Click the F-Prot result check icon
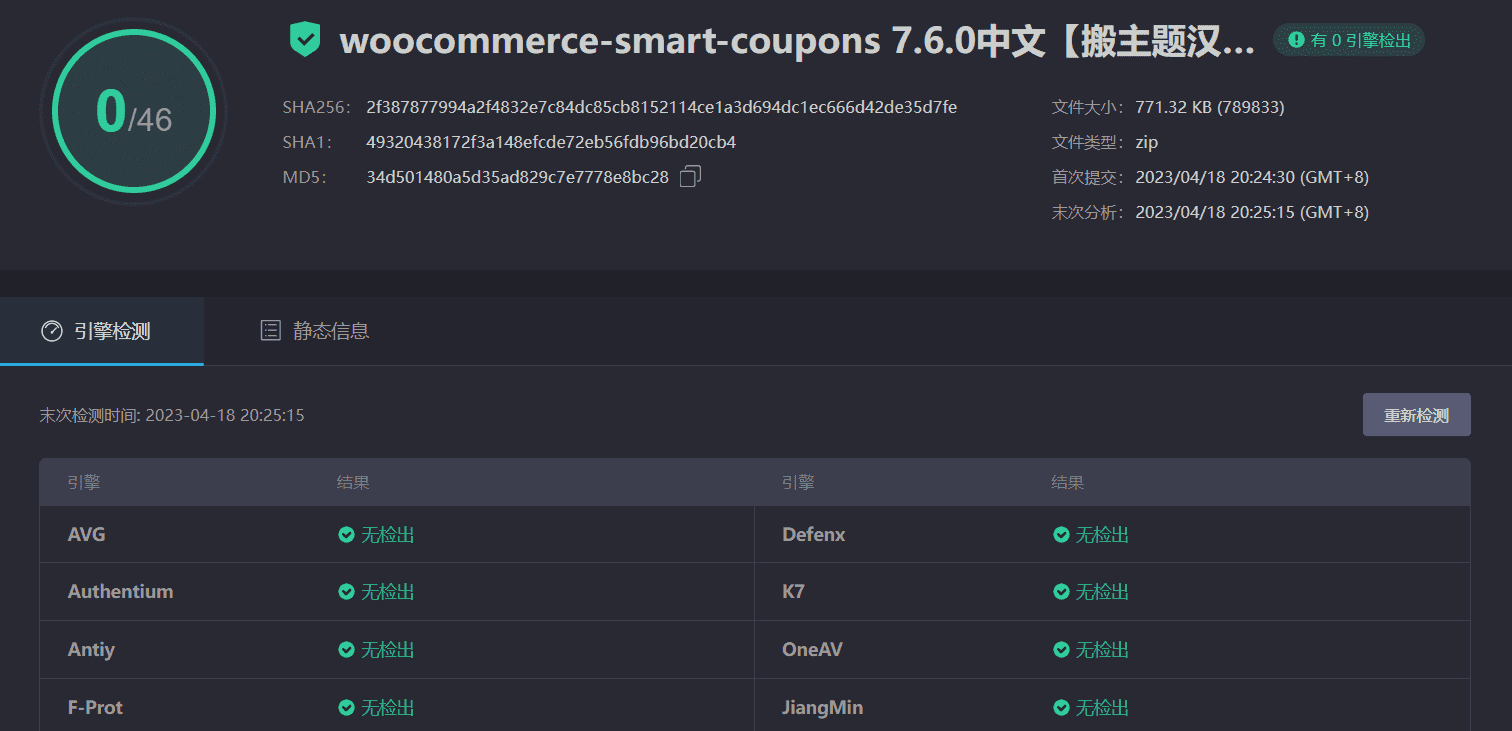The image size is (1512, 731). coord(346,708)
